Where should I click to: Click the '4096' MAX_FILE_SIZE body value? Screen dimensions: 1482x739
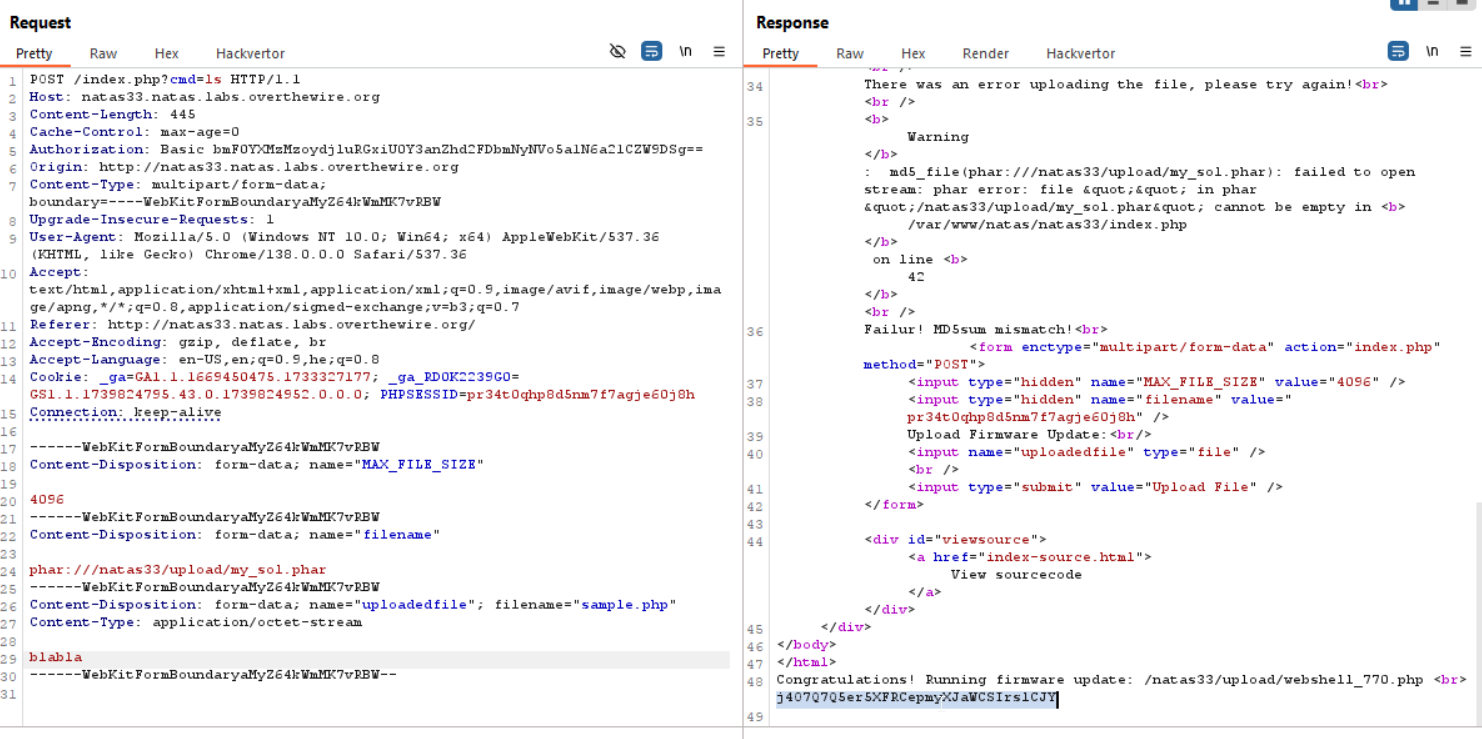[x=46, y=499]
